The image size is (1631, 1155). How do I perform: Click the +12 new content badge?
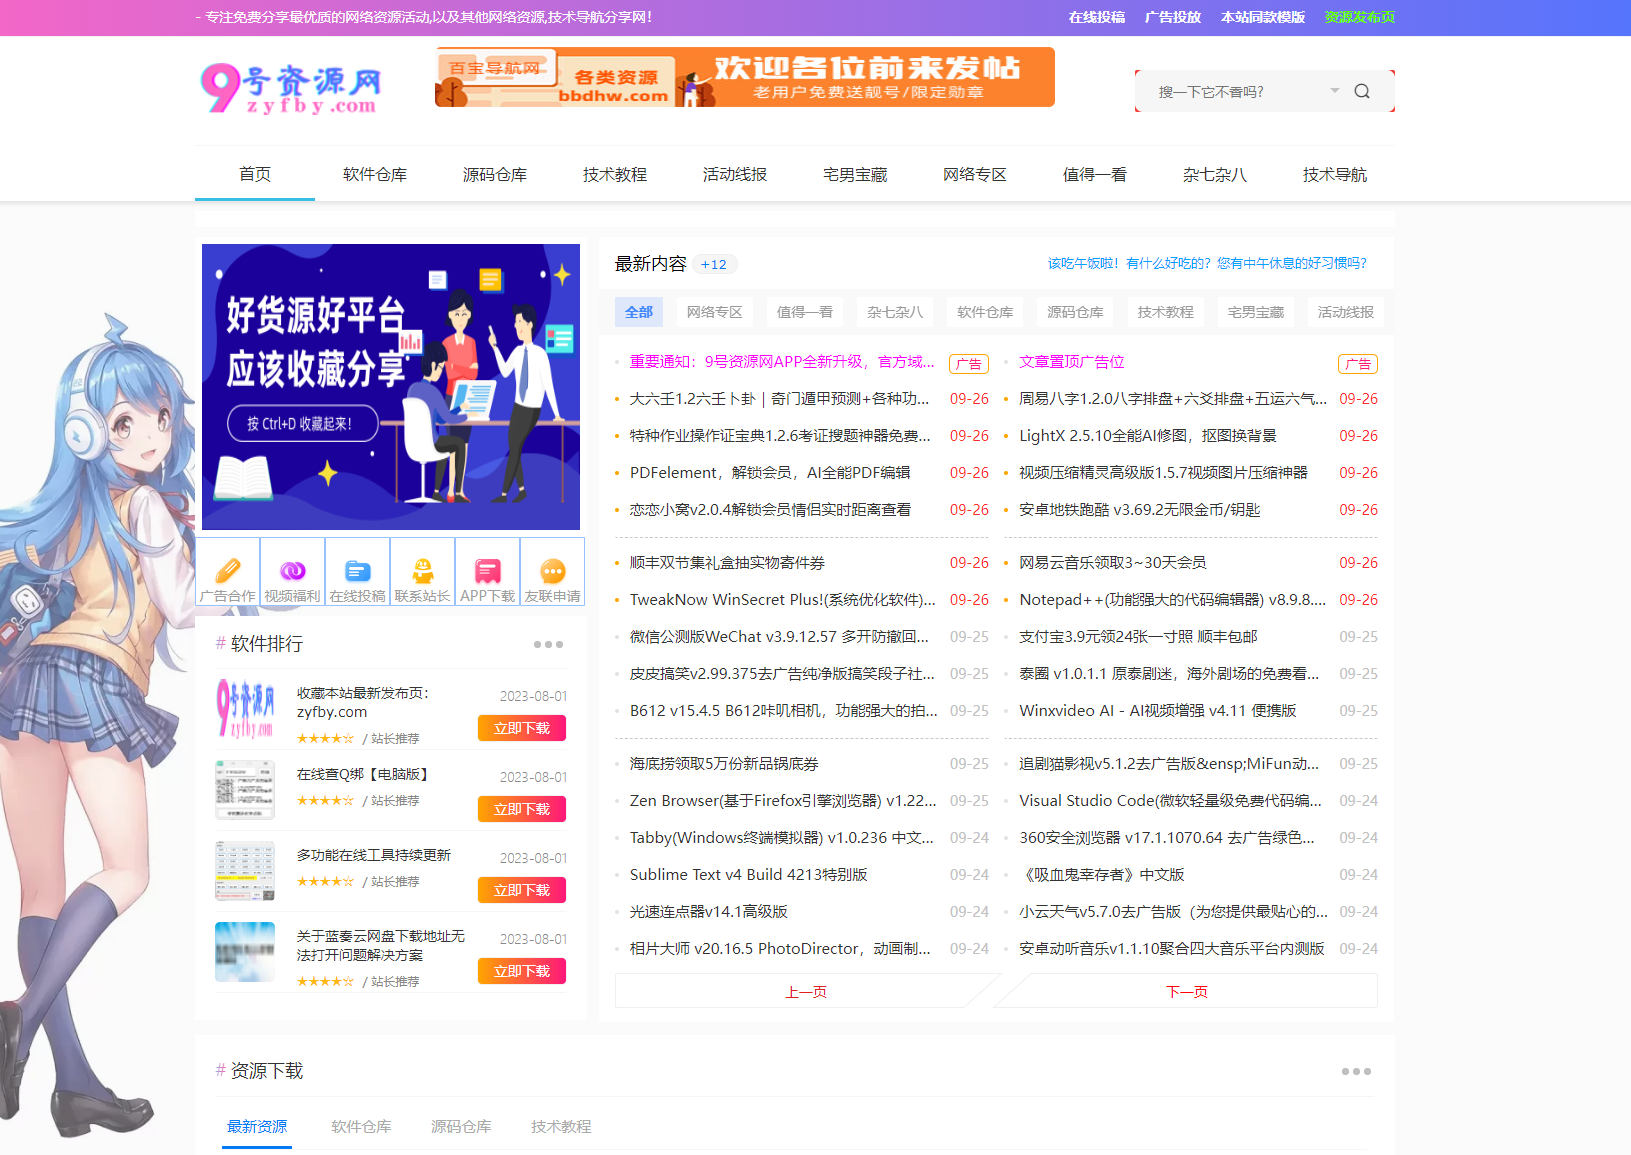[714, 264]
